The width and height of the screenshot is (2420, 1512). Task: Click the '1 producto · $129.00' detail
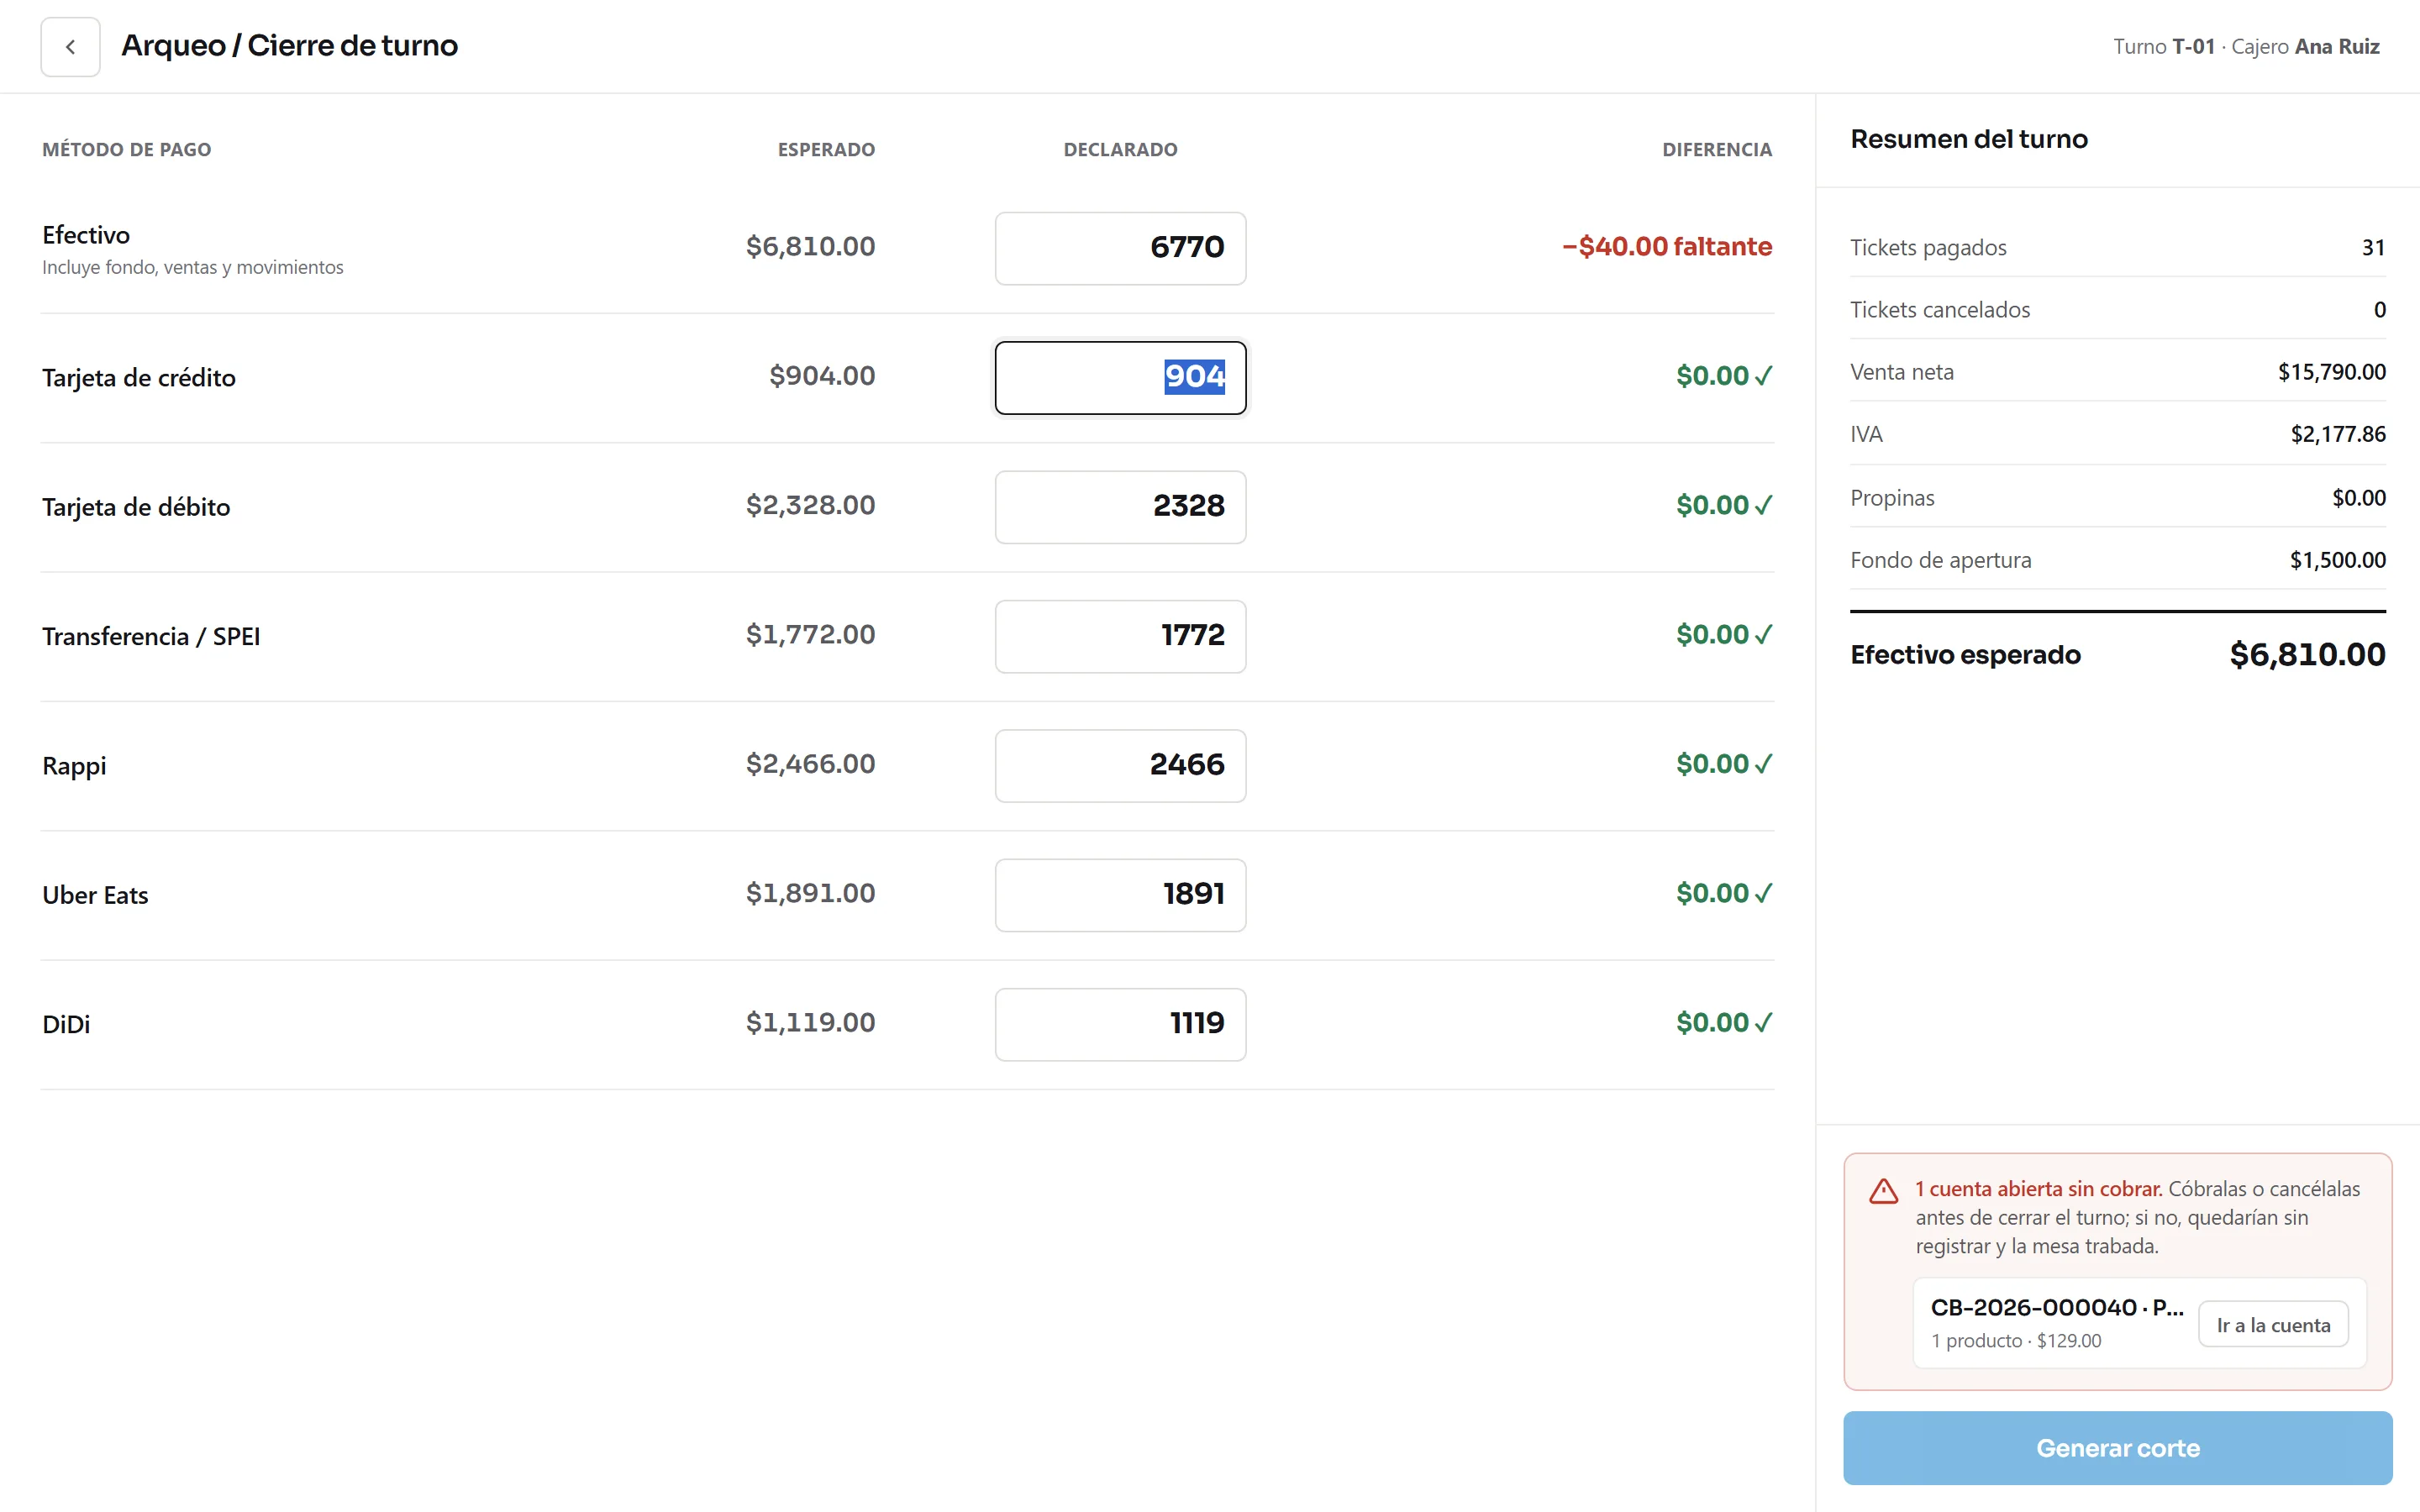(2015, 1341)
